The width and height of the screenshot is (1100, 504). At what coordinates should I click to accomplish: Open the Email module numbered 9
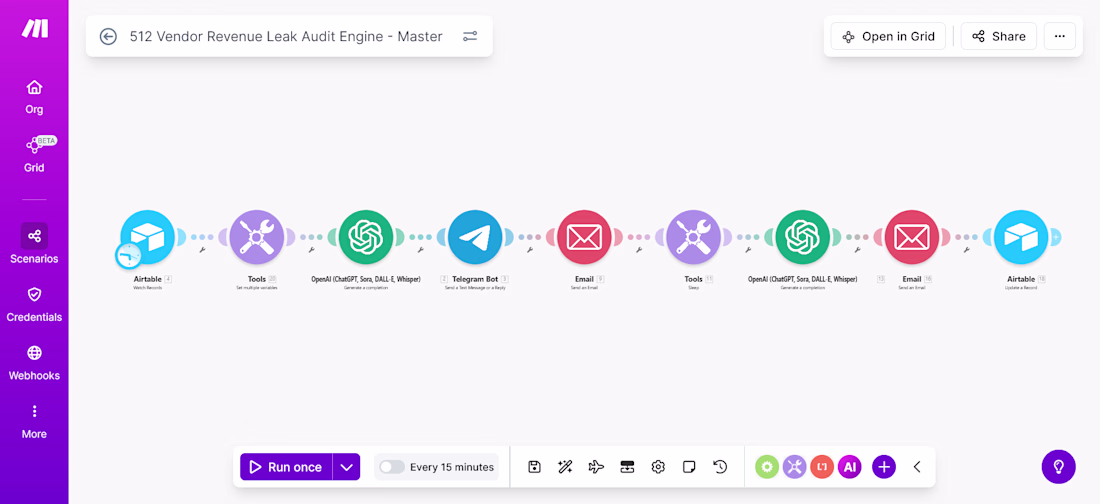coord(584,237)
